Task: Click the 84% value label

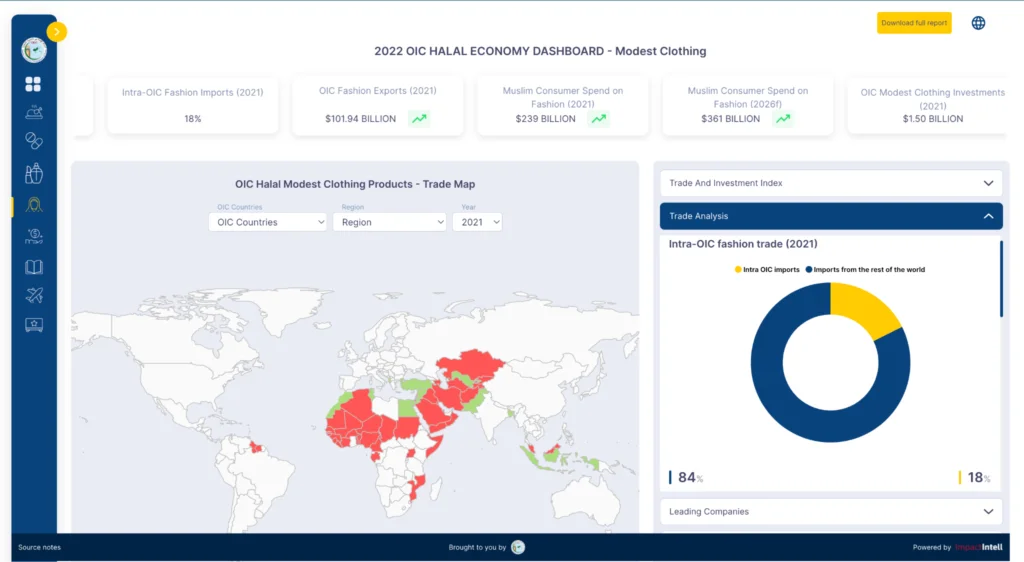Action: click(x=690, y=478)
